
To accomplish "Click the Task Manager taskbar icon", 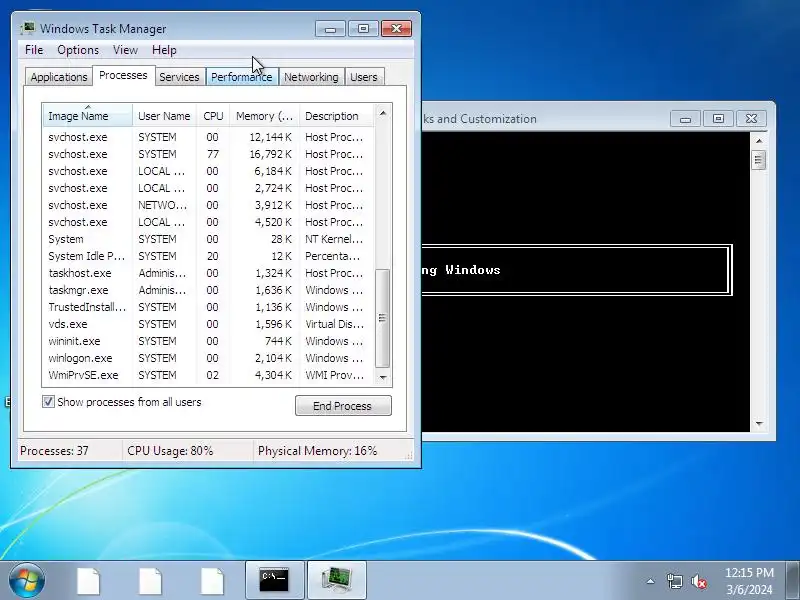I will coord(337,580).
